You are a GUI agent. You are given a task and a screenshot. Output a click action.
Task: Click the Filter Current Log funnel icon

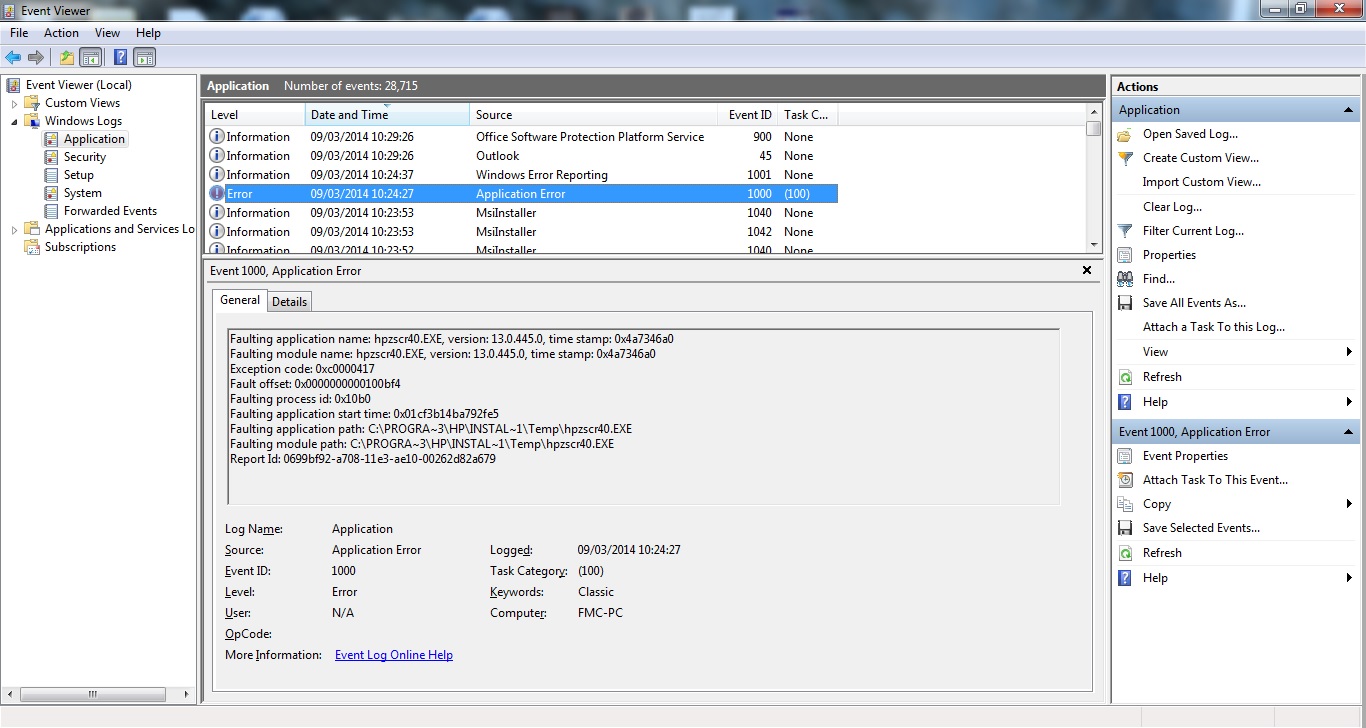1125,231
